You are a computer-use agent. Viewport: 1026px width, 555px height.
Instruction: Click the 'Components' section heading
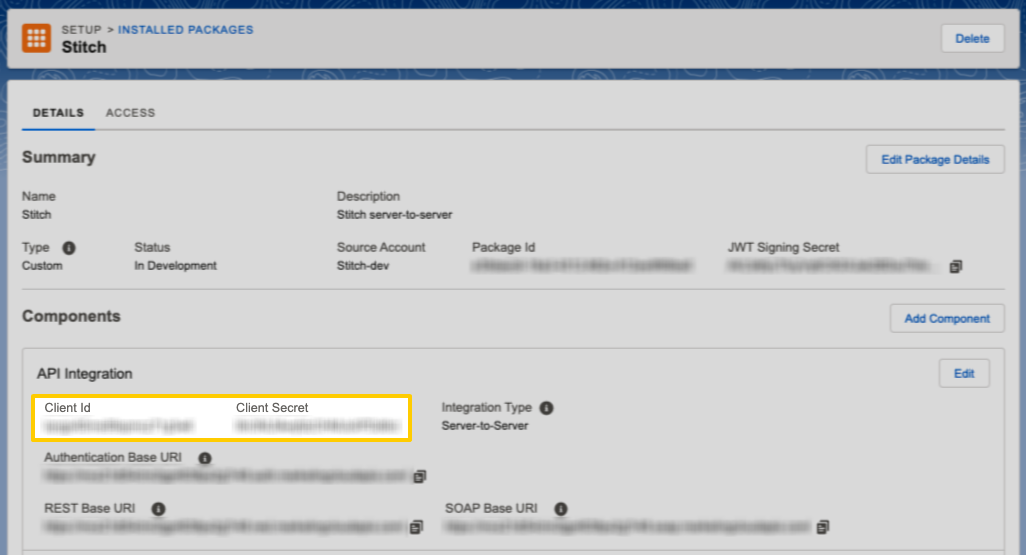click(x=71, y=316)
